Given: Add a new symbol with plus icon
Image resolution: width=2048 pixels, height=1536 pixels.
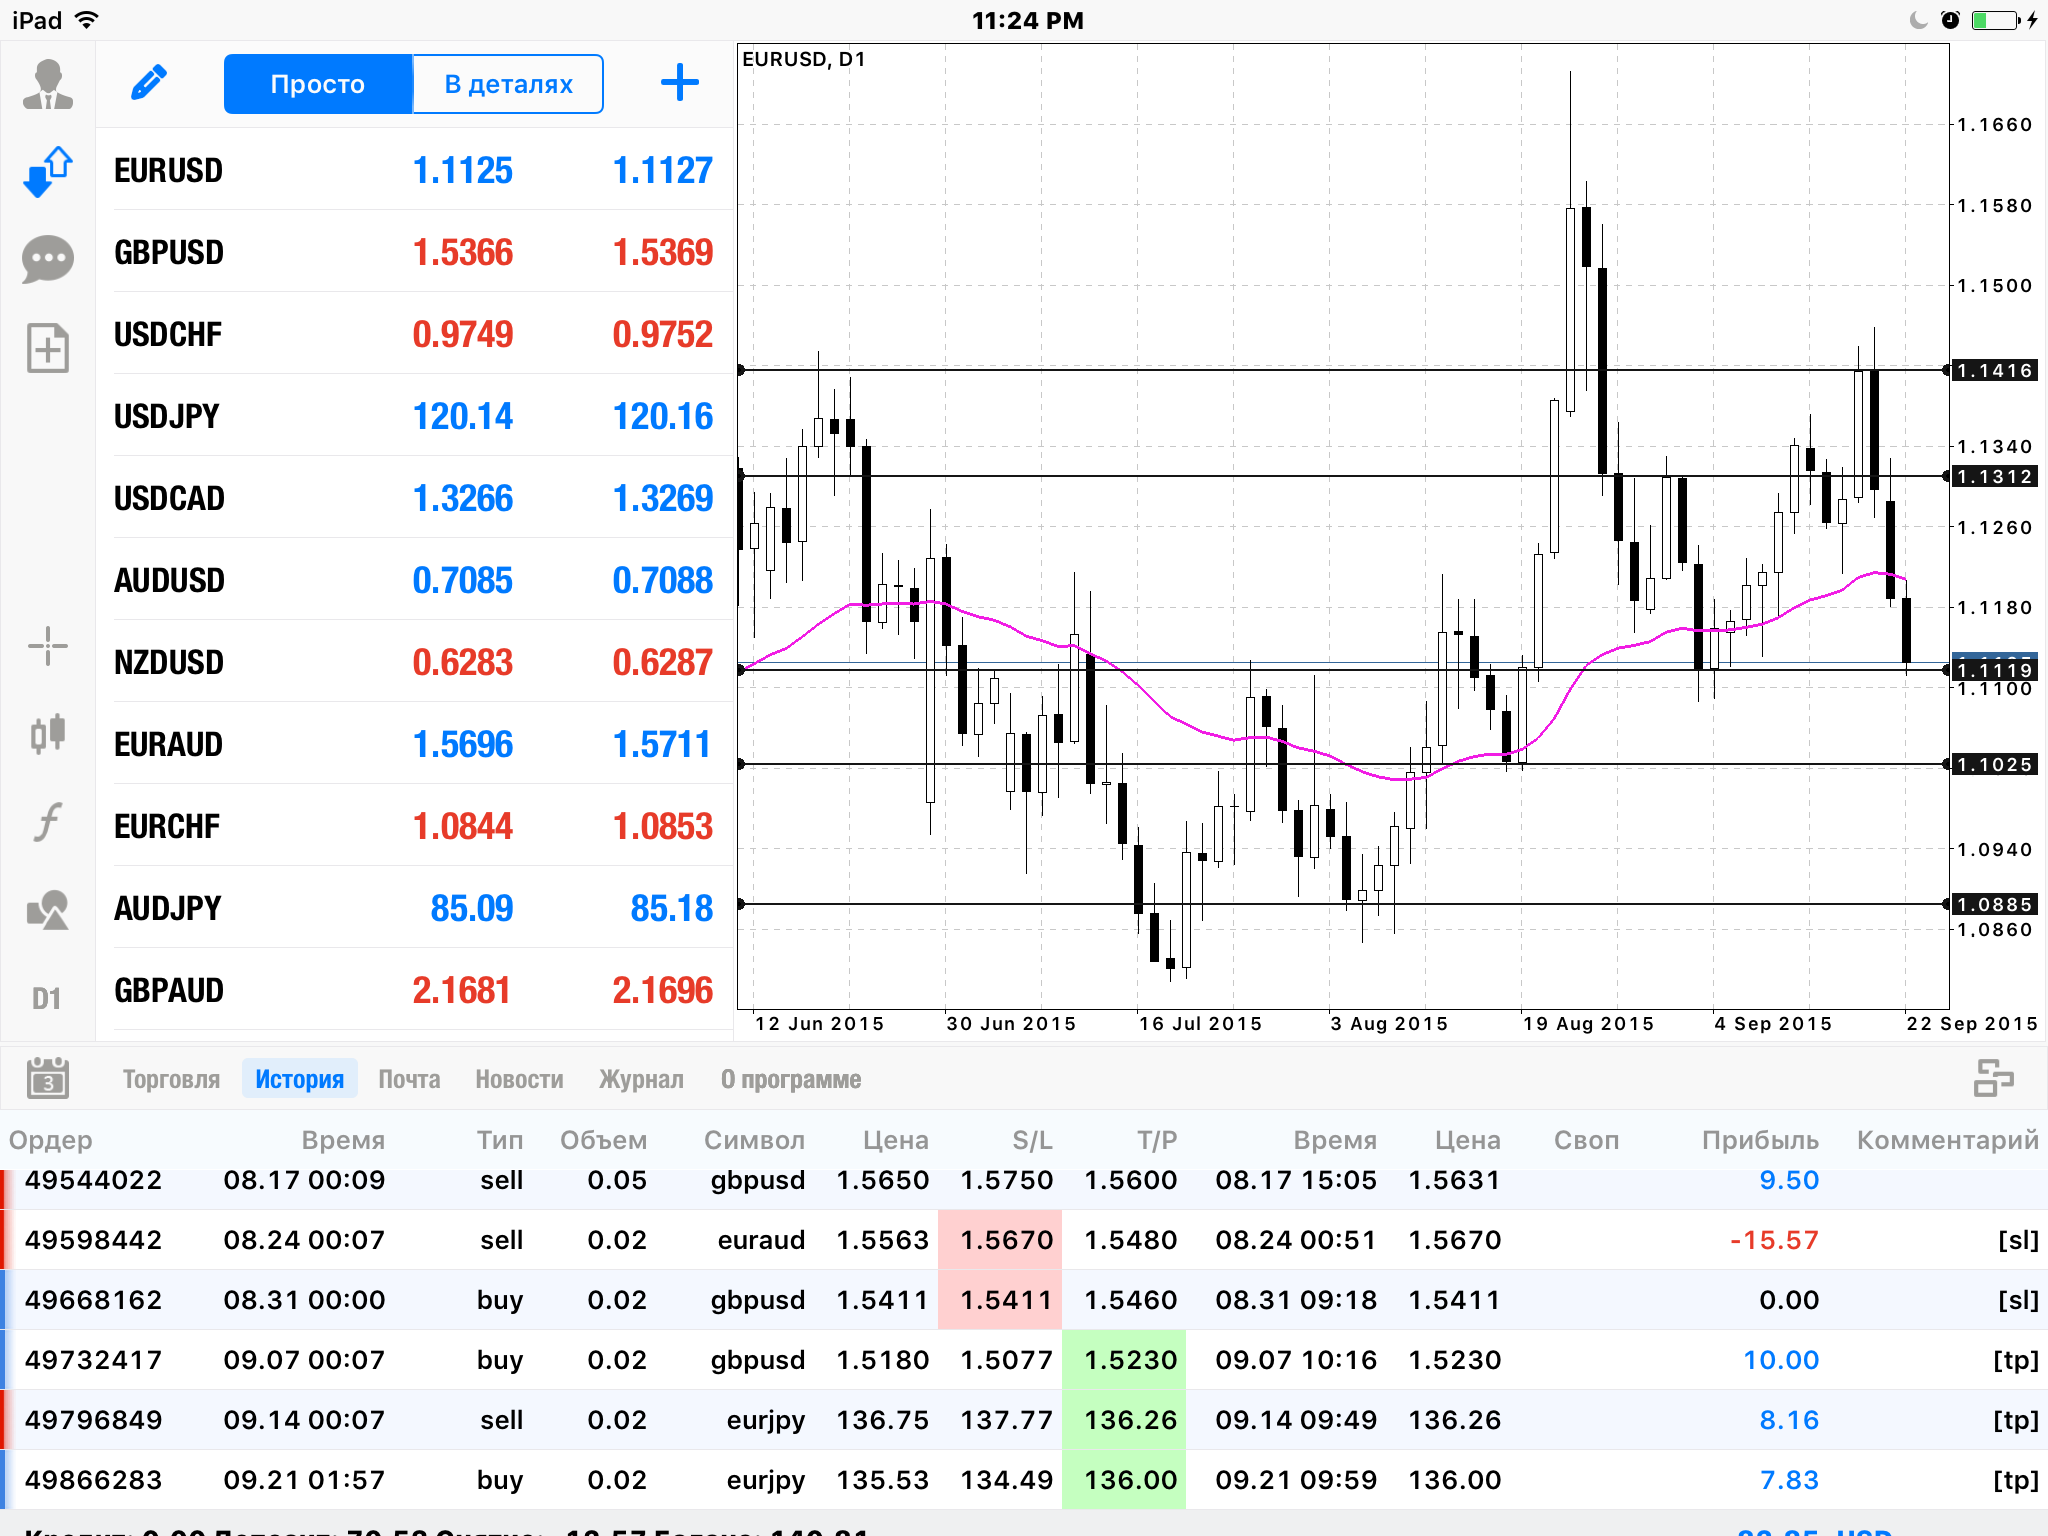Looking at the screenshot, I should [x=679, y=83].
